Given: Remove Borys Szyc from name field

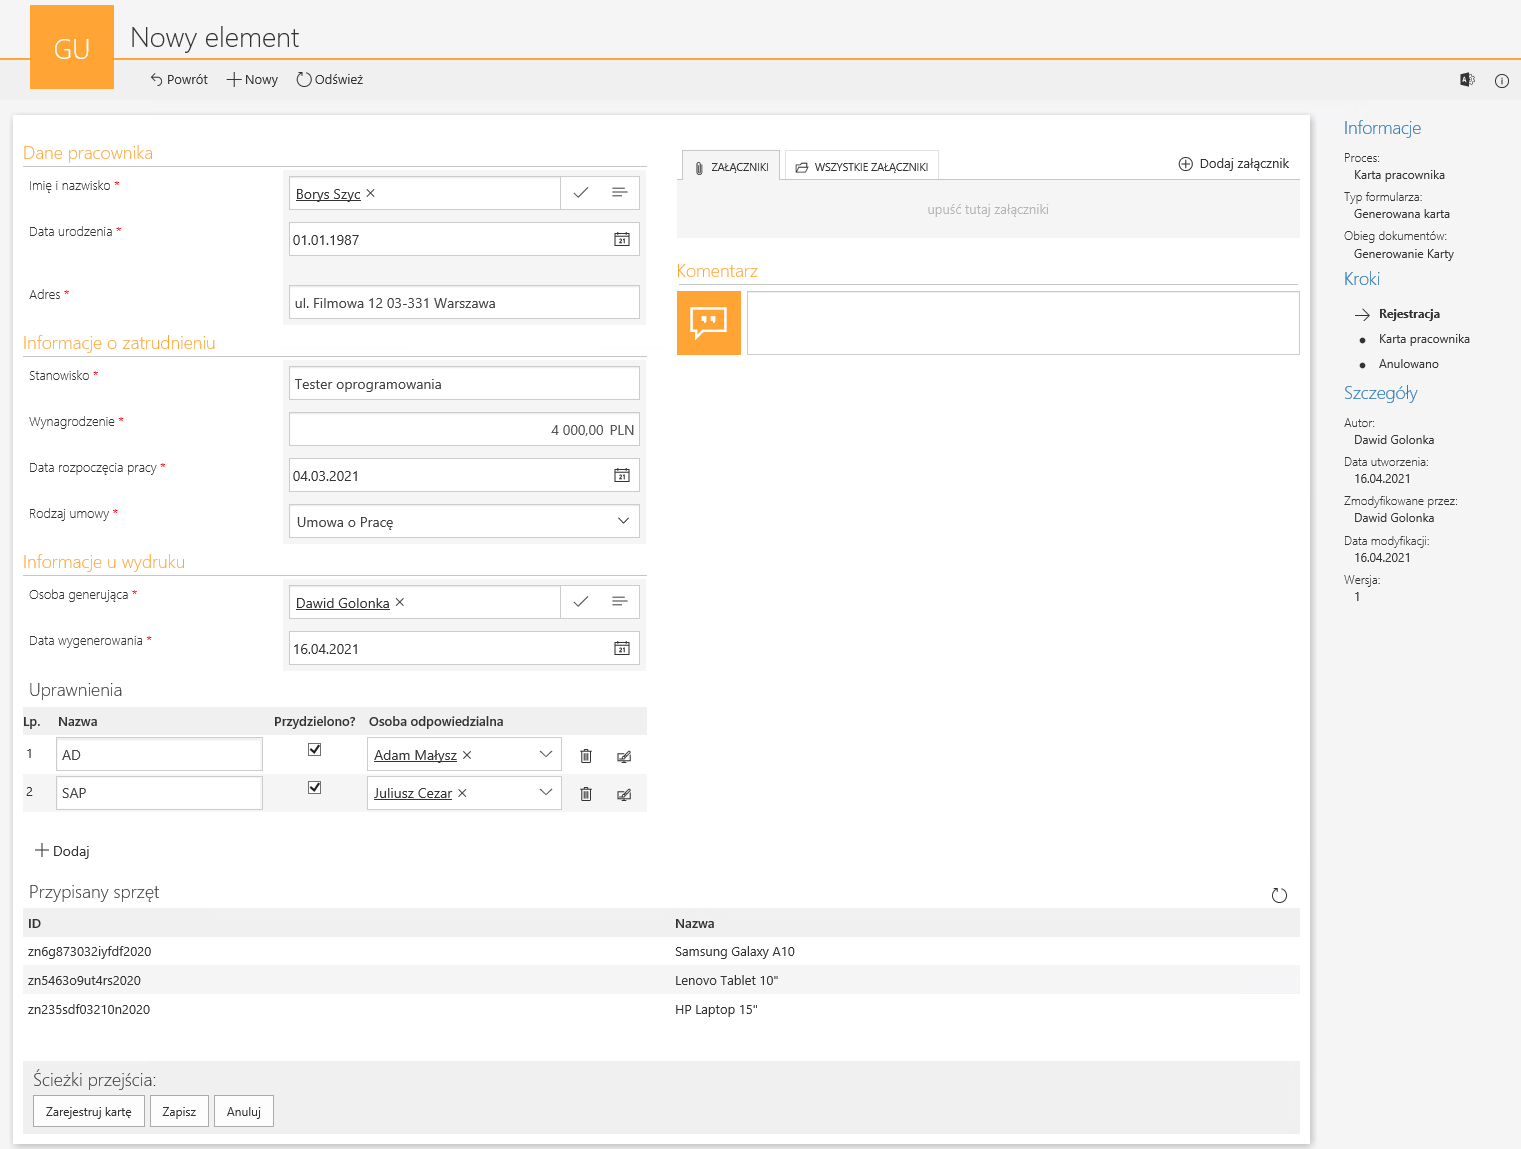Looking at the screenshot, I should click(x=370, y=193).
